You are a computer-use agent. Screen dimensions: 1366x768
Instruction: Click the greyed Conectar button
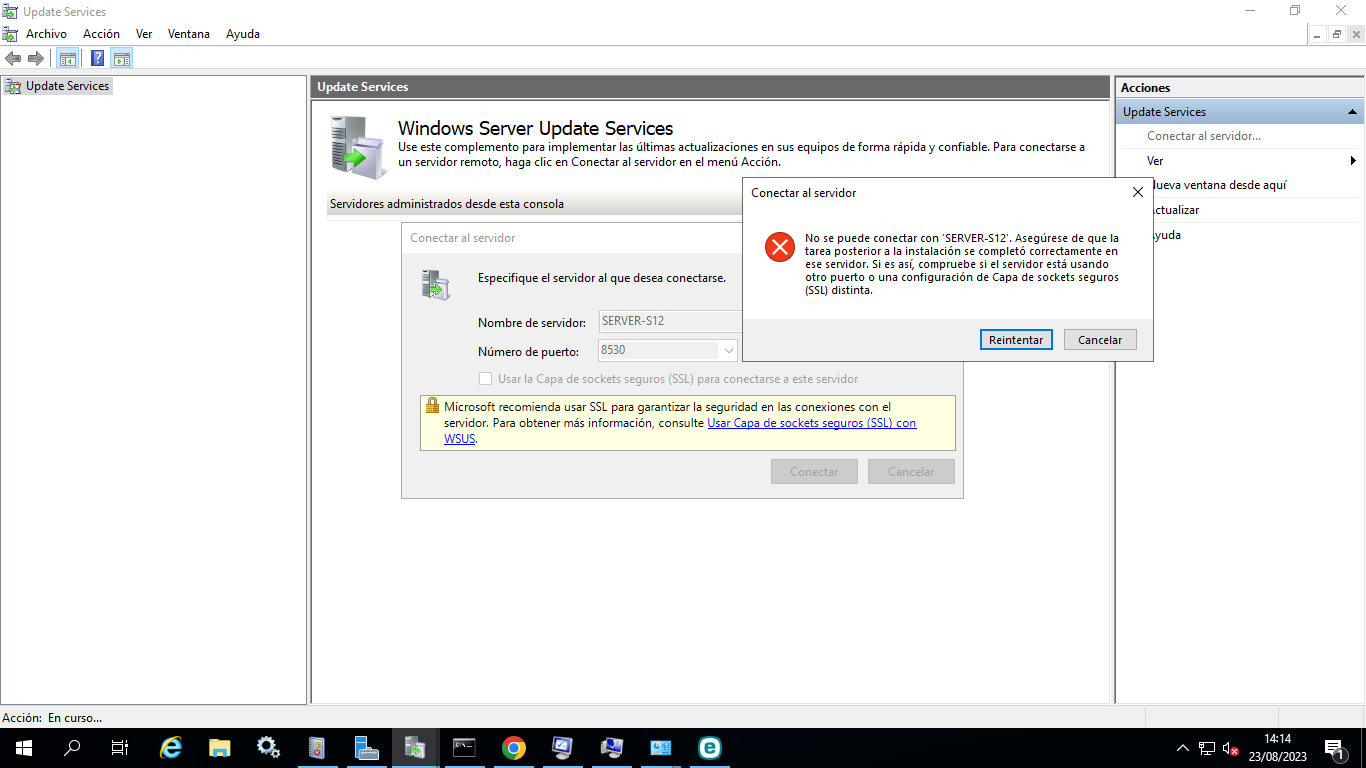click(x=814, y=471)
